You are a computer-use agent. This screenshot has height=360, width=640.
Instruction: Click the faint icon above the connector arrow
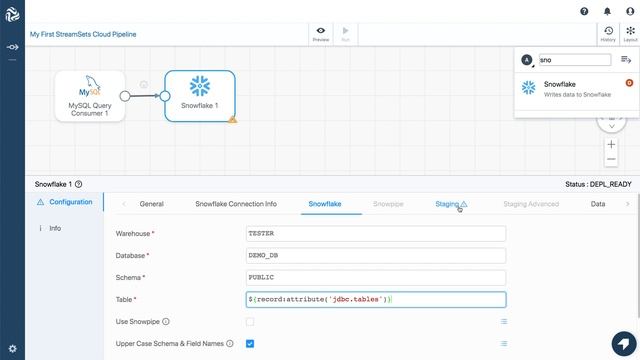(x=144, y=84)
